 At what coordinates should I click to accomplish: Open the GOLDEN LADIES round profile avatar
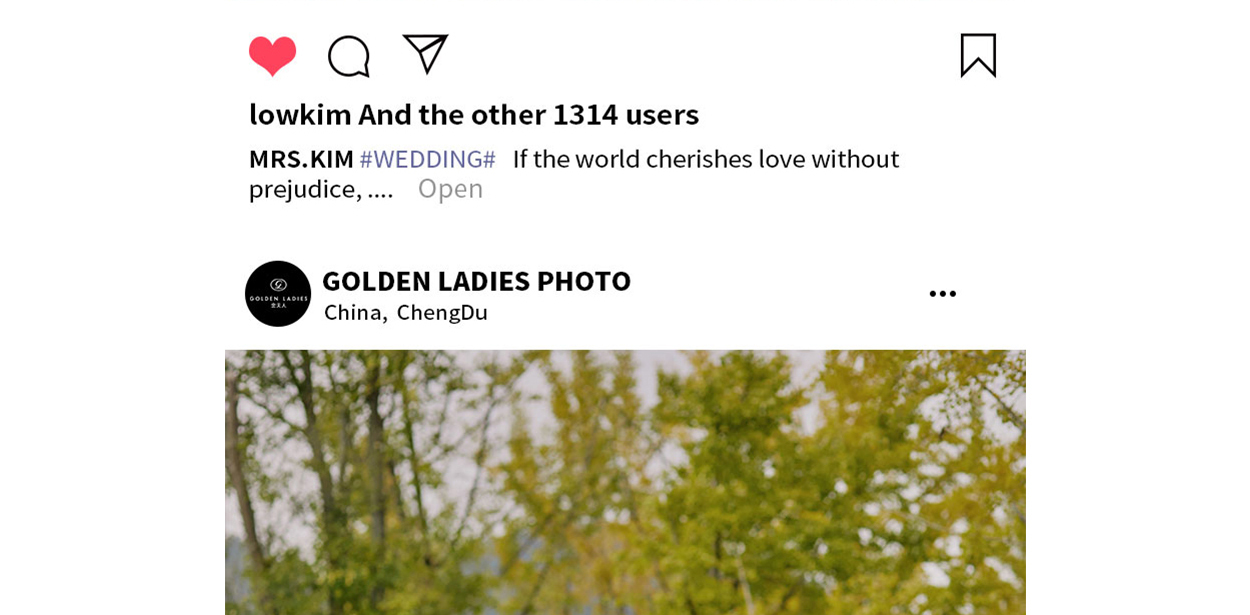point(278,294)
